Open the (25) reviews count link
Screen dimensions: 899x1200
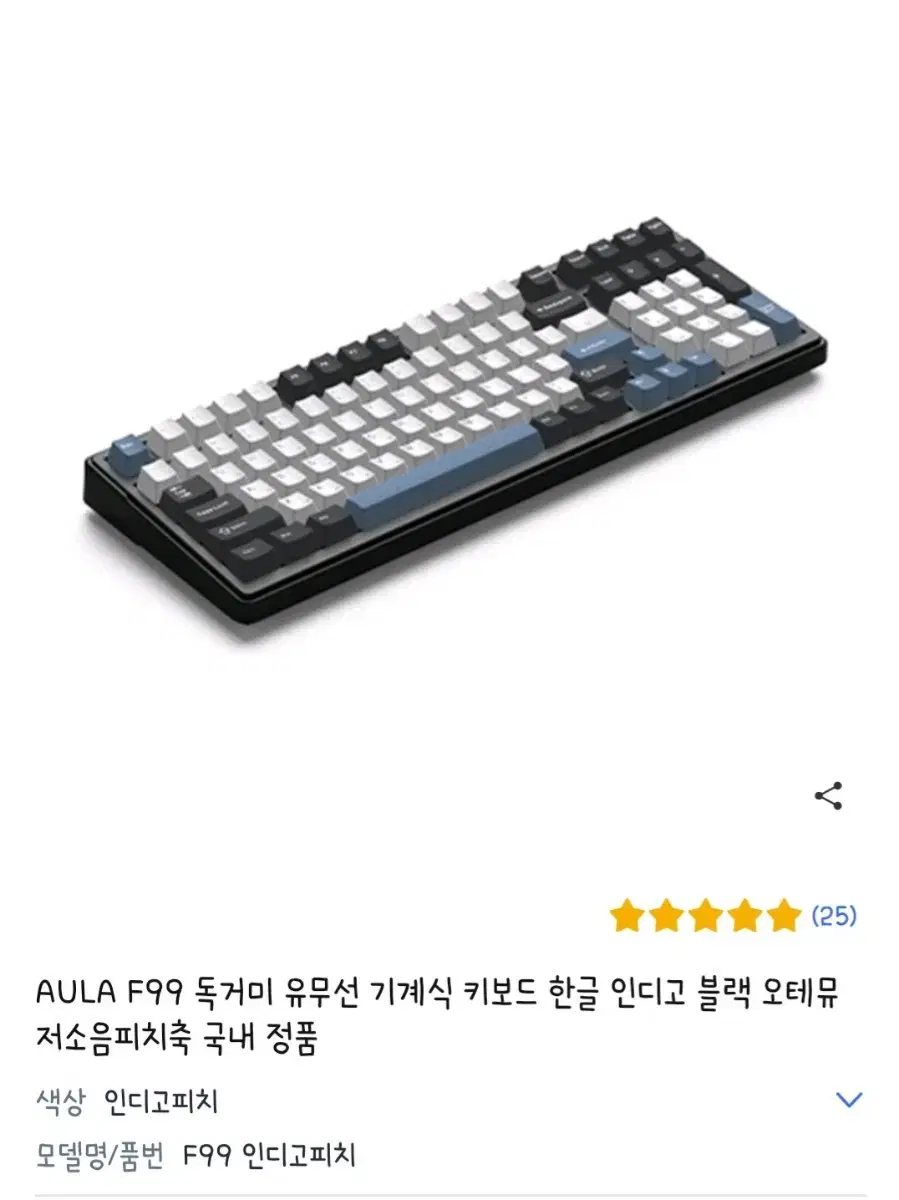point(833,915)
